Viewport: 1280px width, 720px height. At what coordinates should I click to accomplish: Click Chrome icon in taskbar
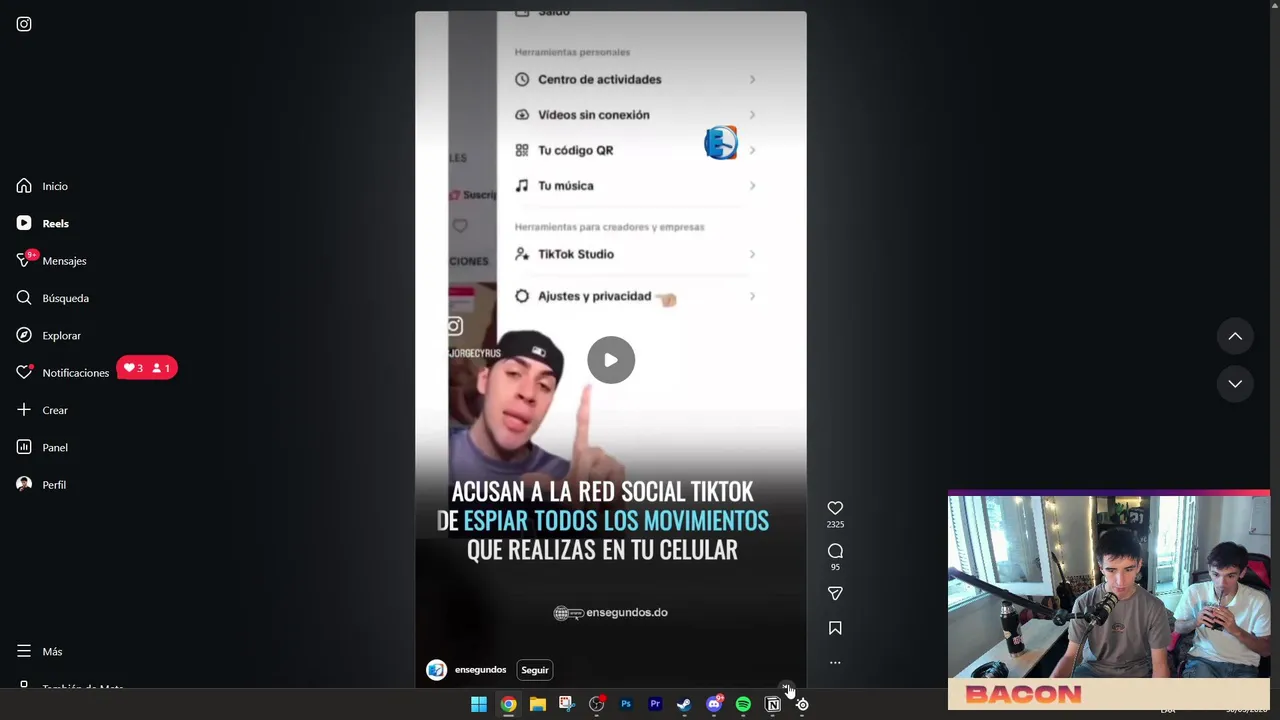pos(508,704)
